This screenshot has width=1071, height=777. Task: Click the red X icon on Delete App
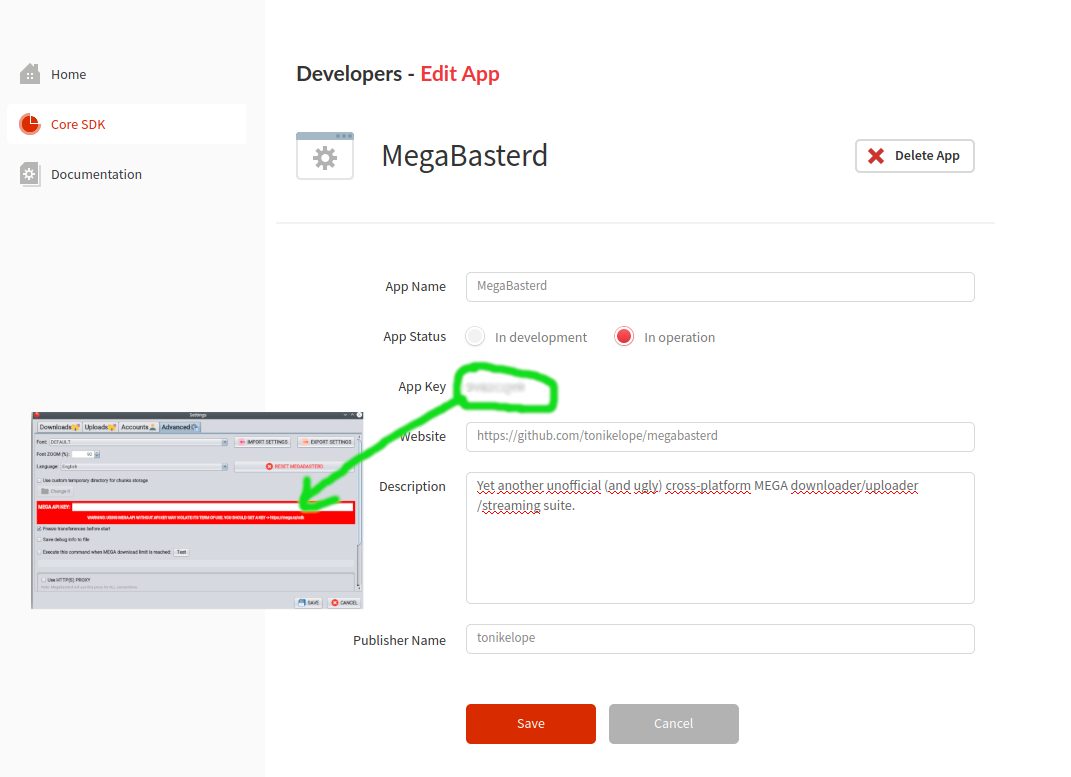point(876,156)
